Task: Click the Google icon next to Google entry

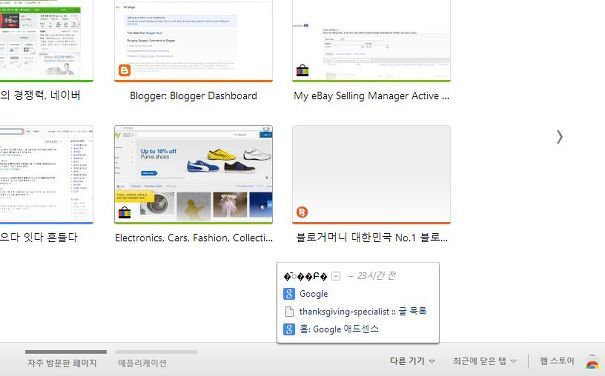Action: pos(289,294)
